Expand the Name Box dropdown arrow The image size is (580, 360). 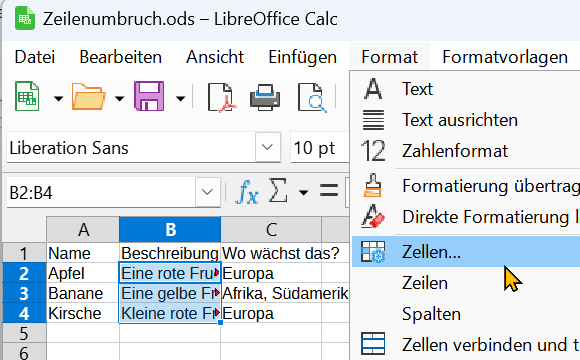208,192
